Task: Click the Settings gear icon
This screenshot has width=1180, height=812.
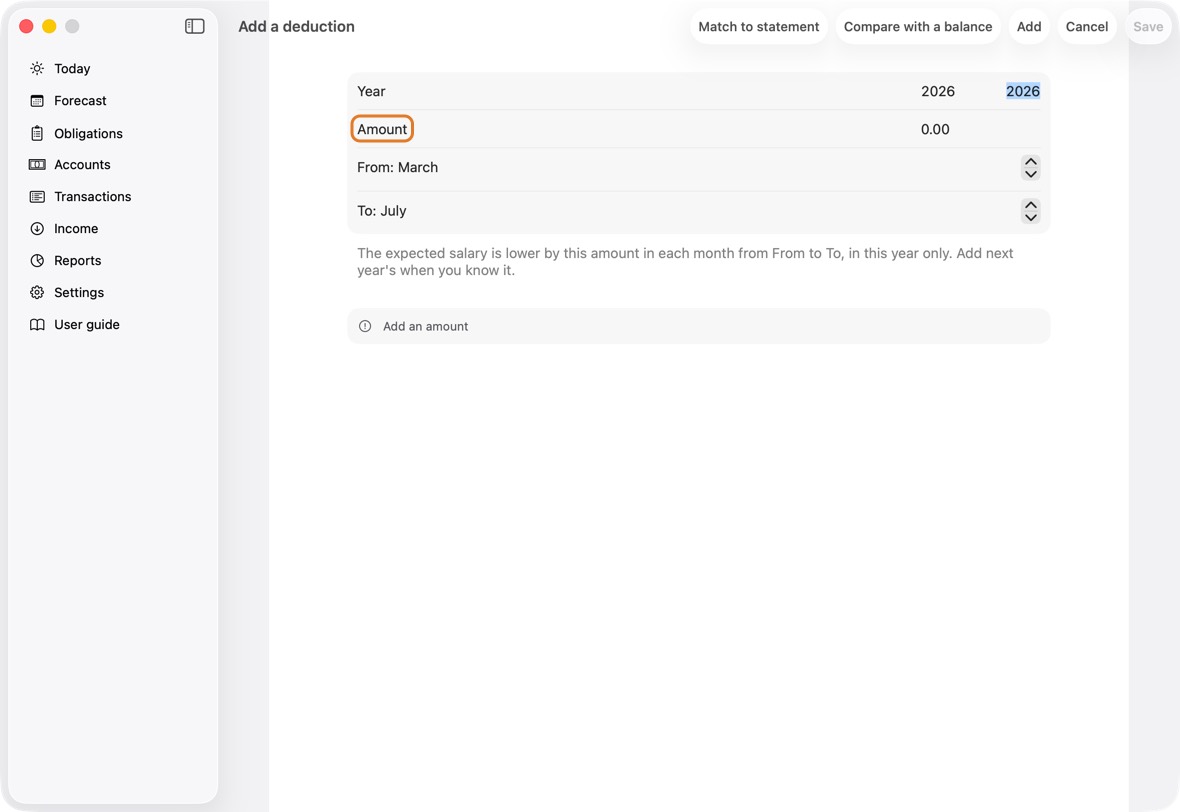Action: tap(37, 293)
